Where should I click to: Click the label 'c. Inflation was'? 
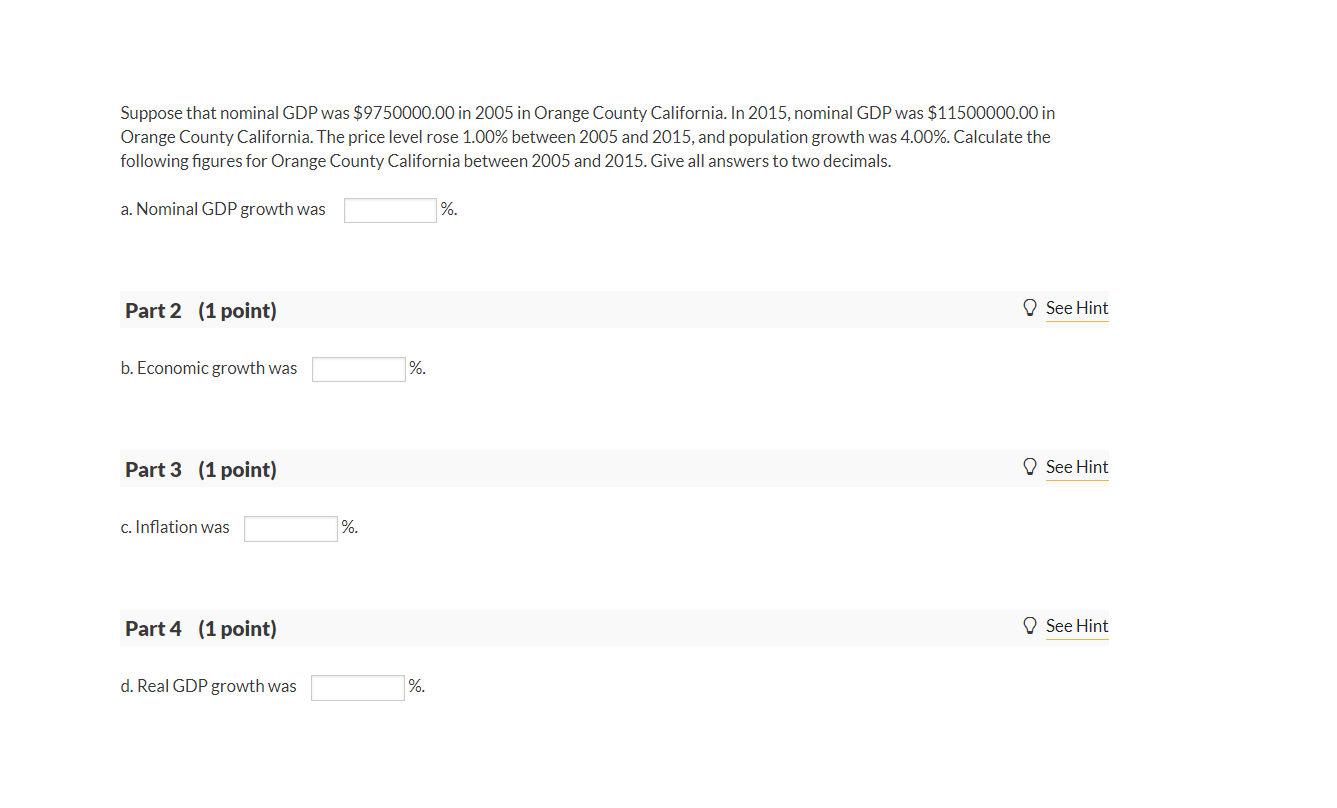(174, 527)
